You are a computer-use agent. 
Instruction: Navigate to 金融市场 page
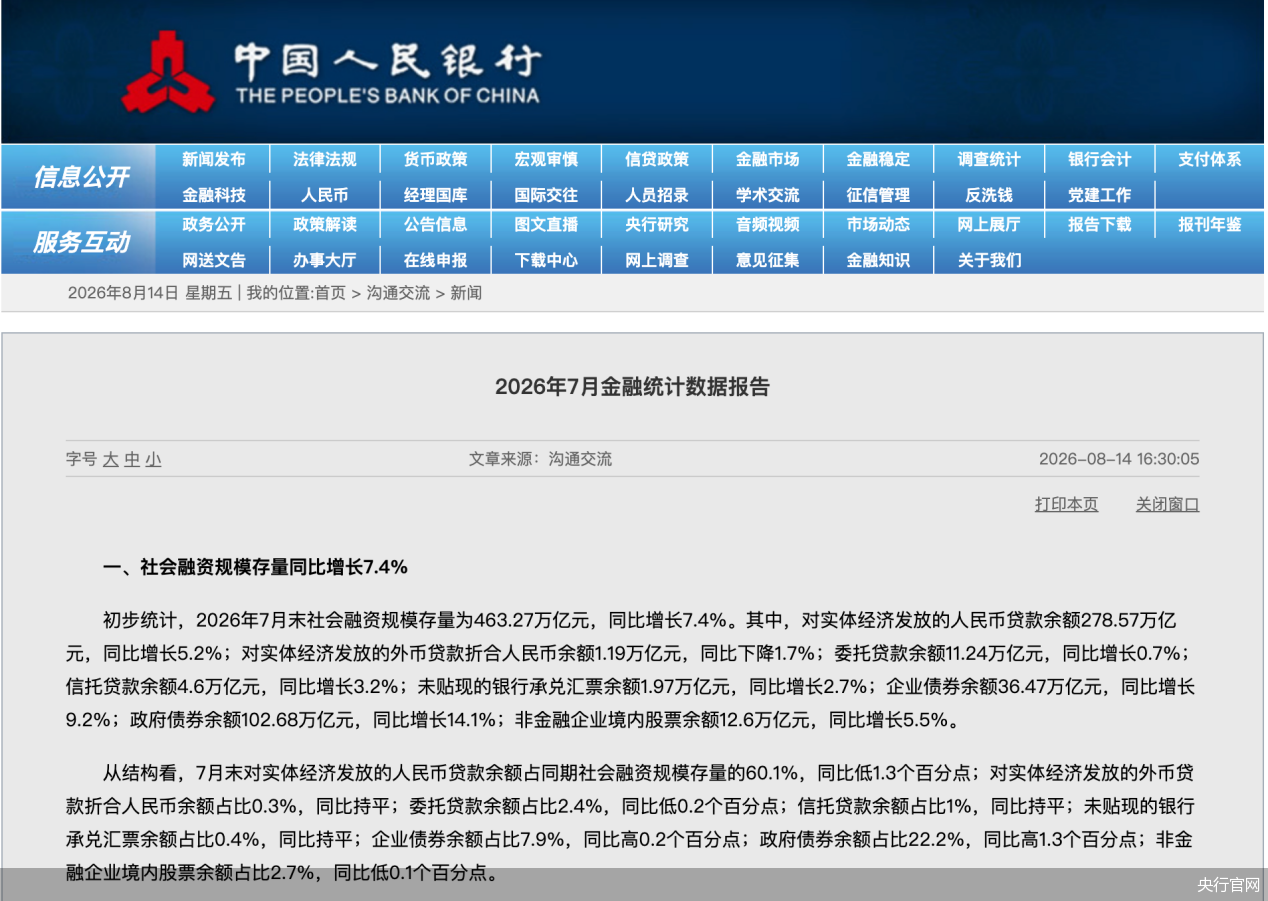[x=767, y=159]
